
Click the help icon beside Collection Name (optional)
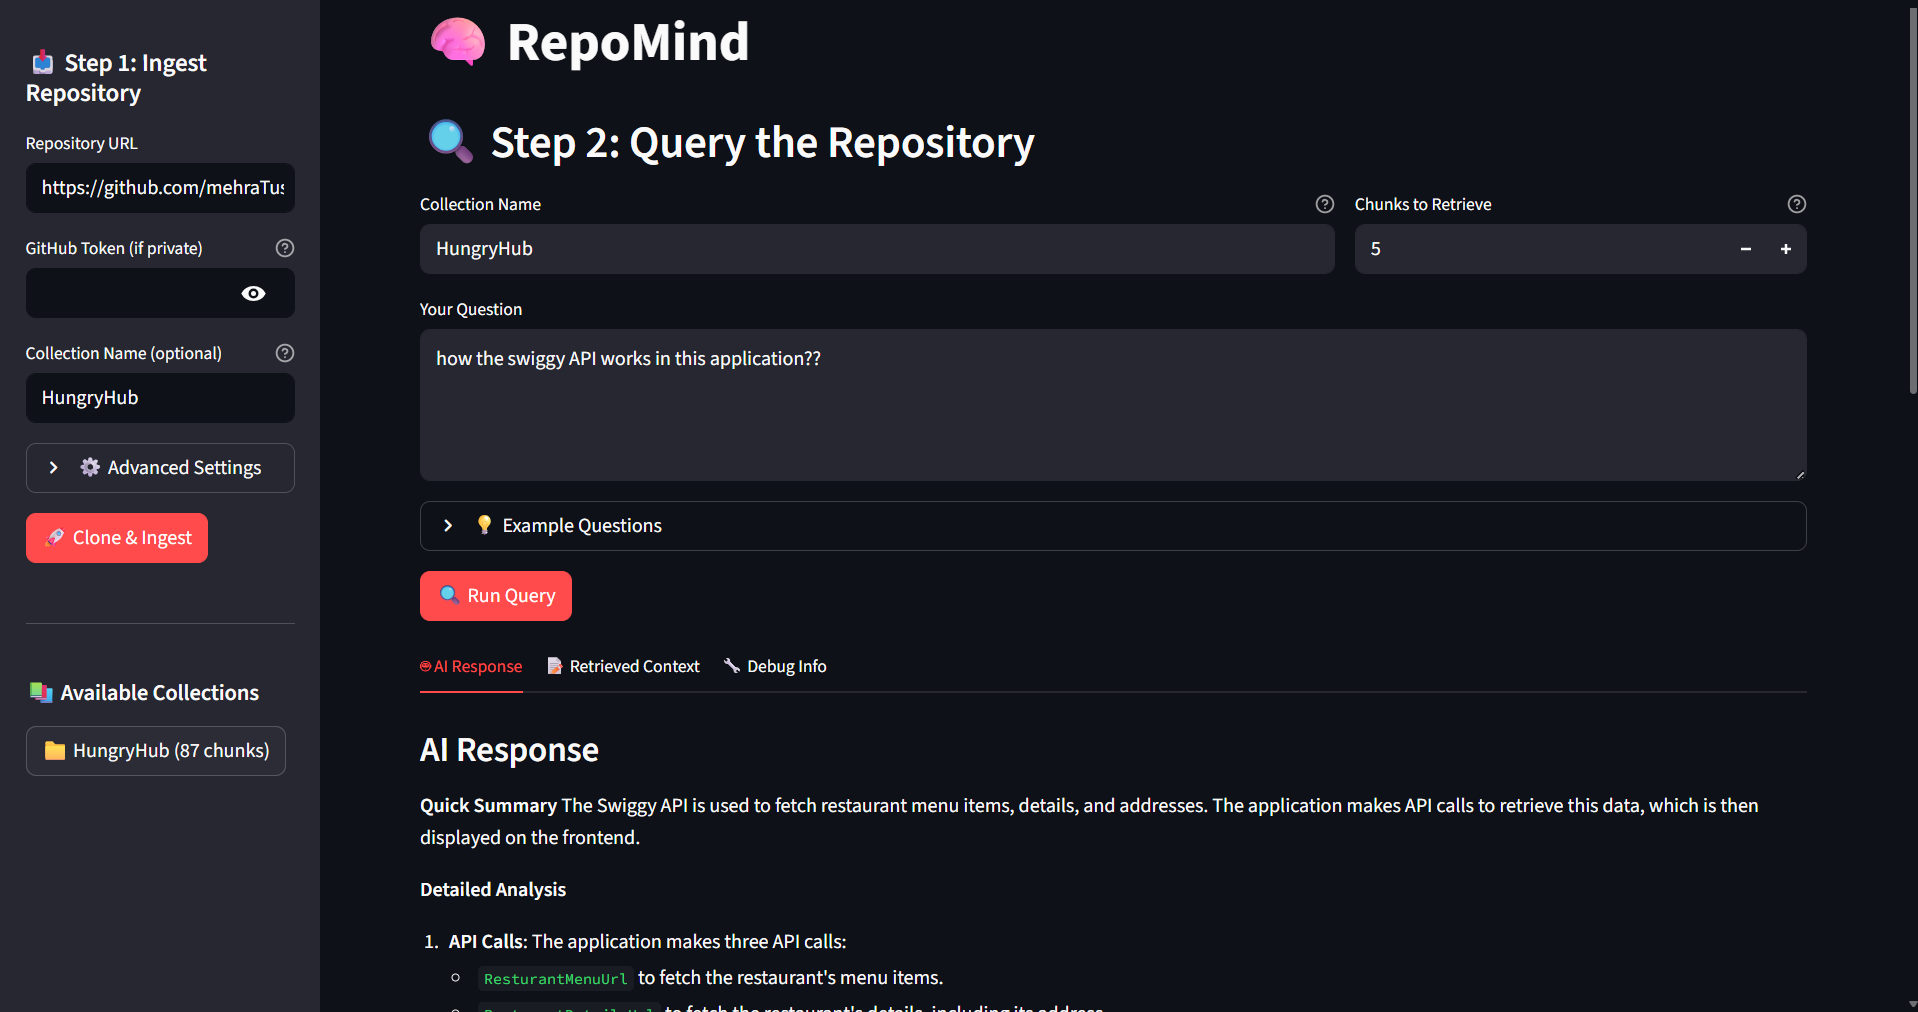(285, 353)
